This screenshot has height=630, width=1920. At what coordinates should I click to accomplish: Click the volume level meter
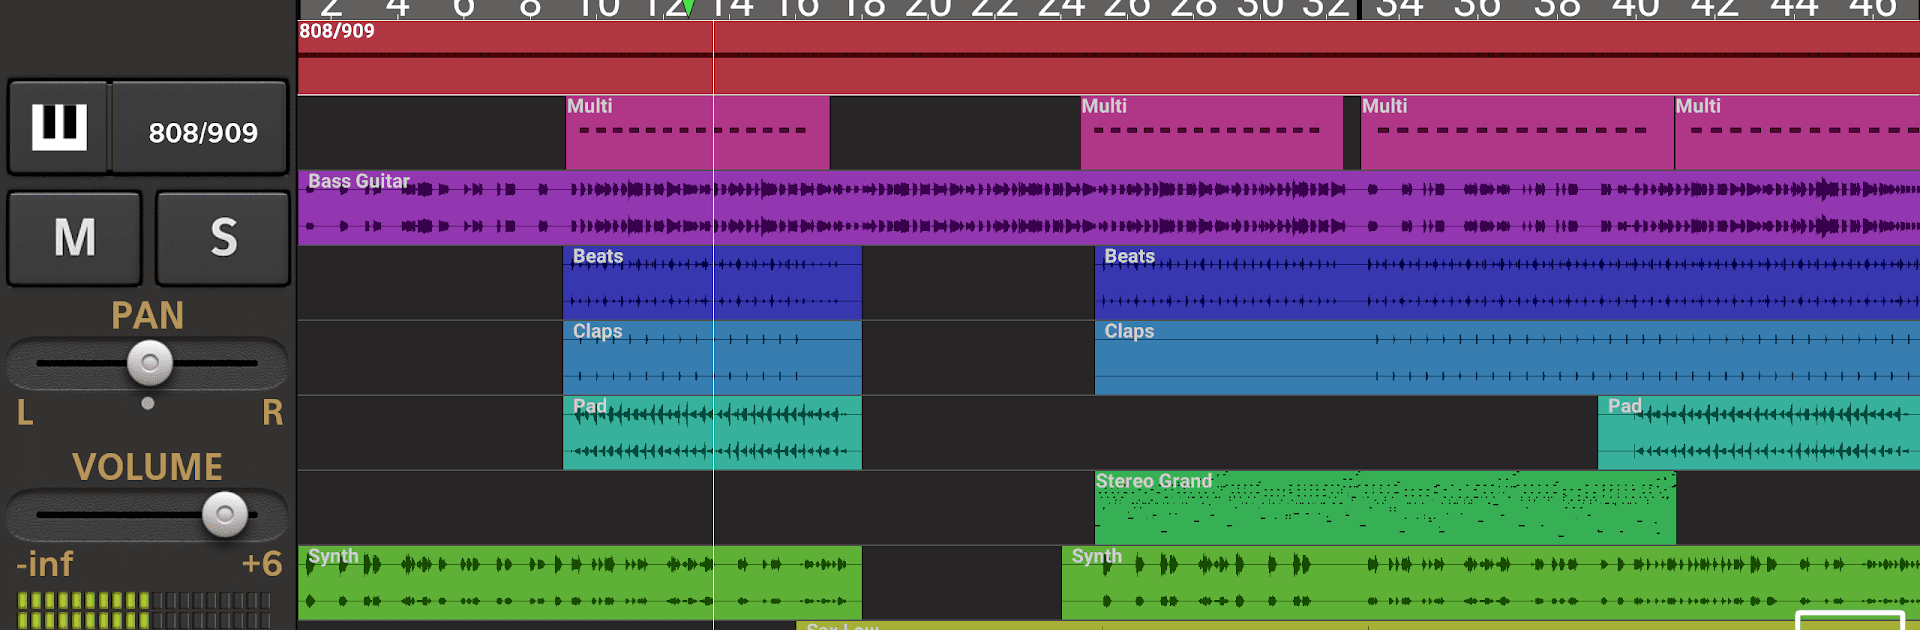tap(144, 610)
